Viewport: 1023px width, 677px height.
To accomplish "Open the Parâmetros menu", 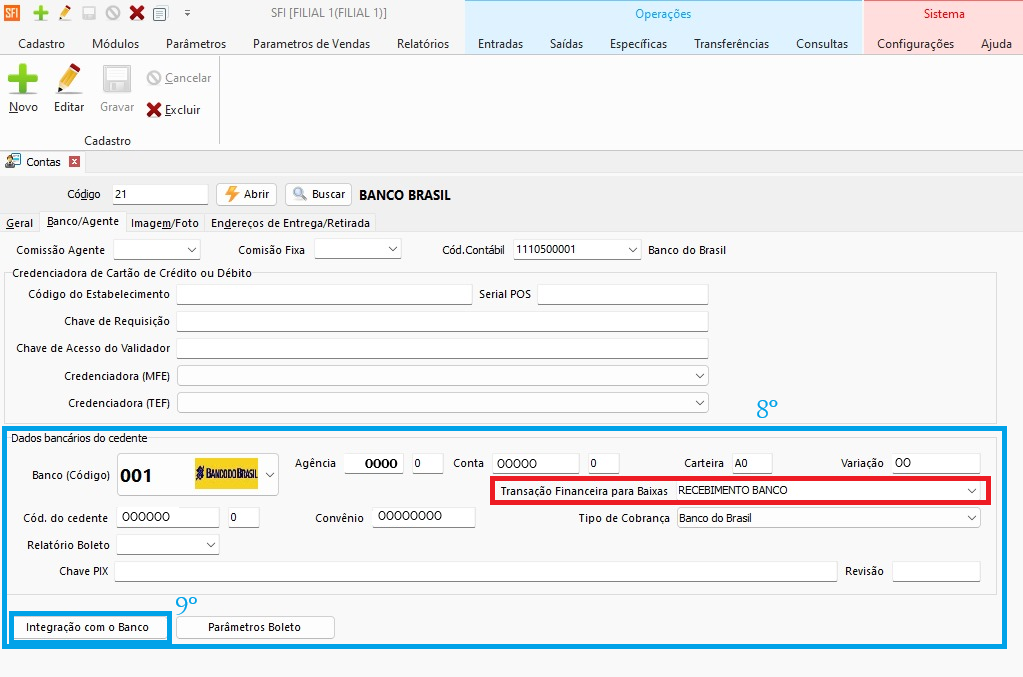I will pos(196,44).
